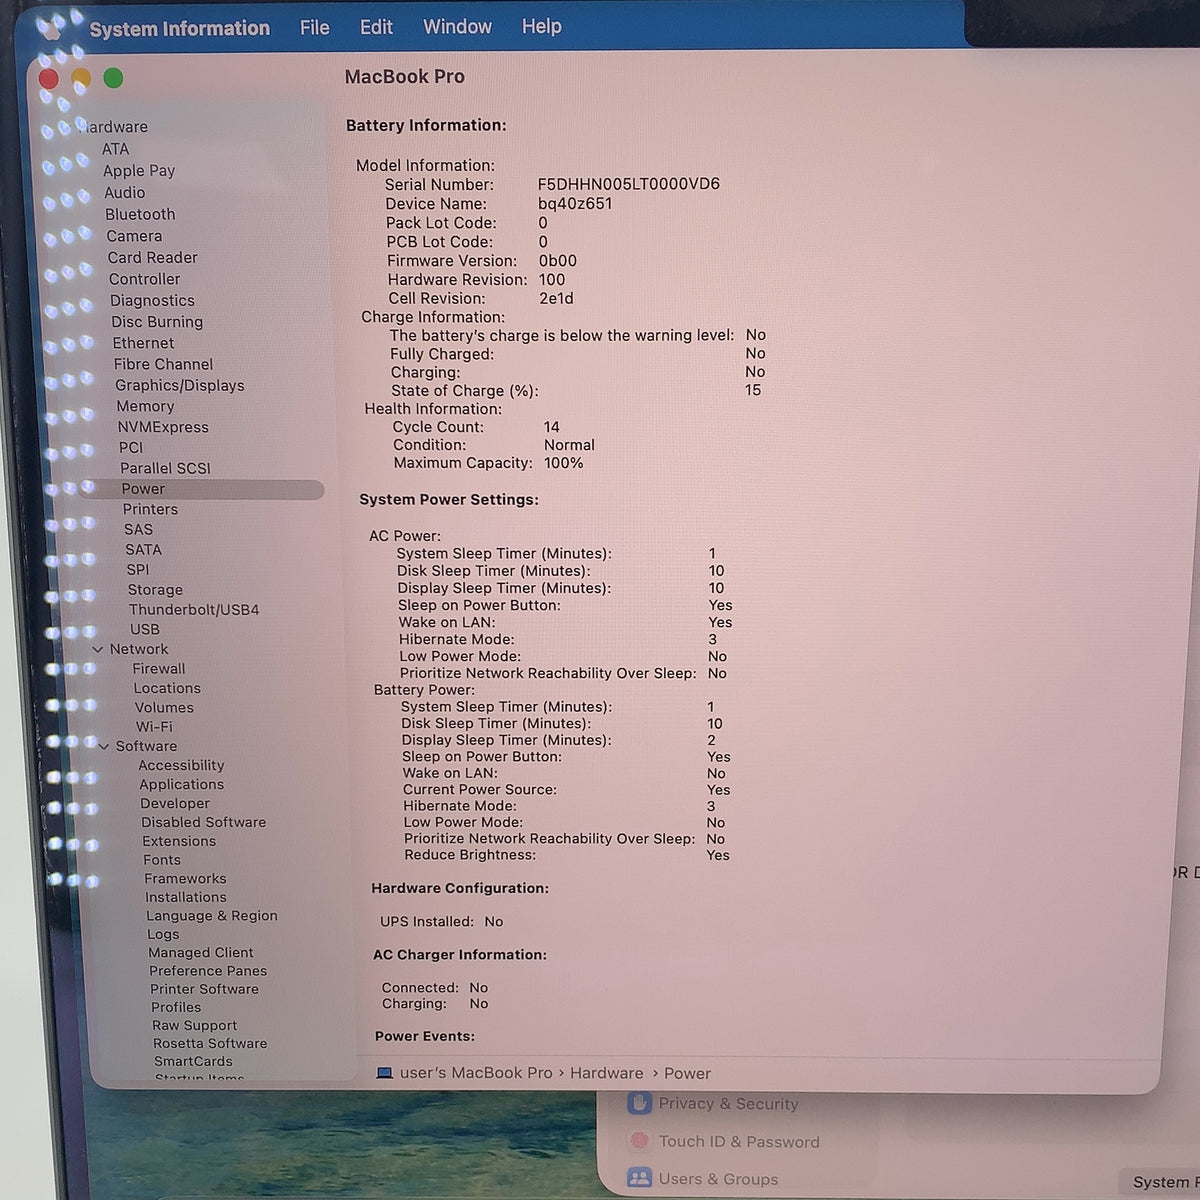This screenshot has height=1200, width=1200.
Task: Click user's MacBook Pro in path bar
Action: pyautogui.click(x=476, y=1073)
